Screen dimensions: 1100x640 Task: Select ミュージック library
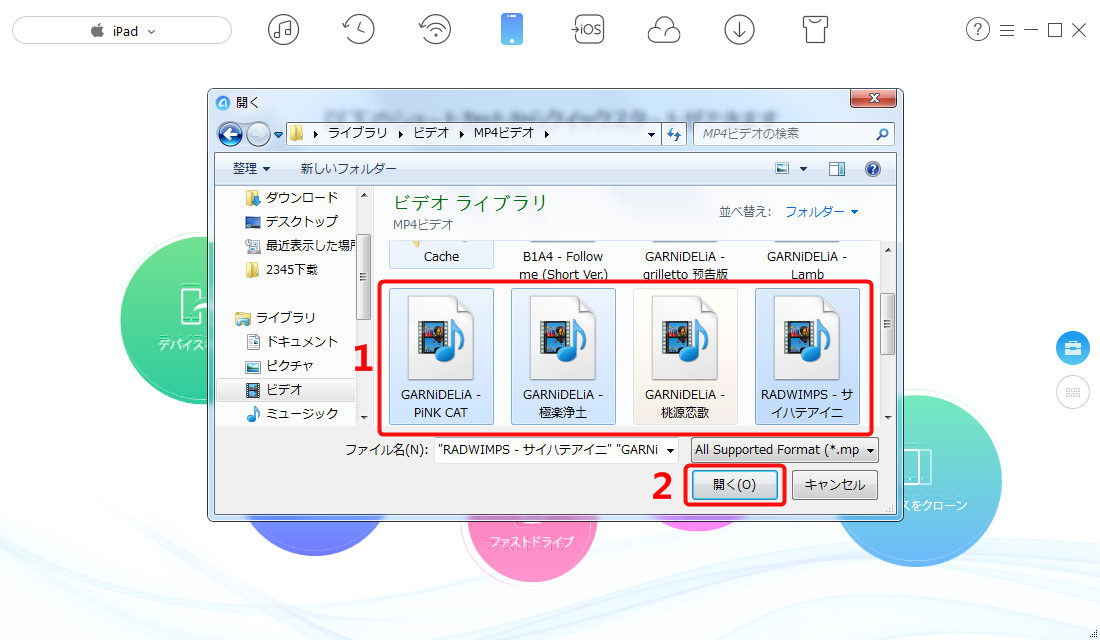point(293,414)
